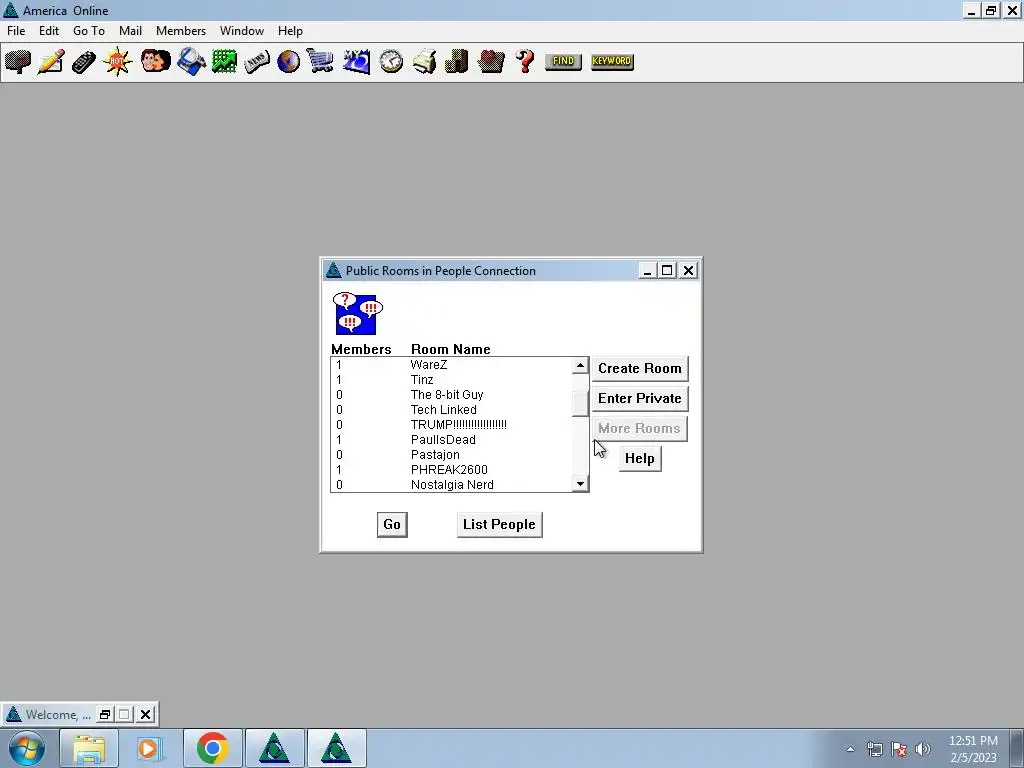Open the Internet globe icon

click(x=288, y=61)
